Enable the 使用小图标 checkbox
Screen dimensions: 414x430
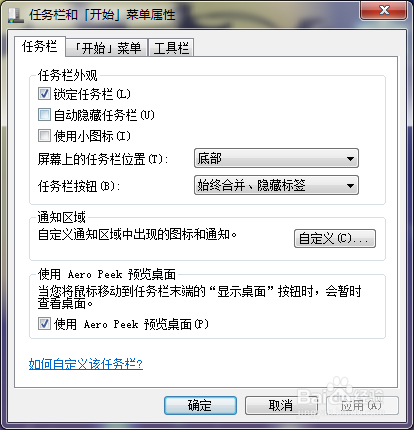pos(44,136)
